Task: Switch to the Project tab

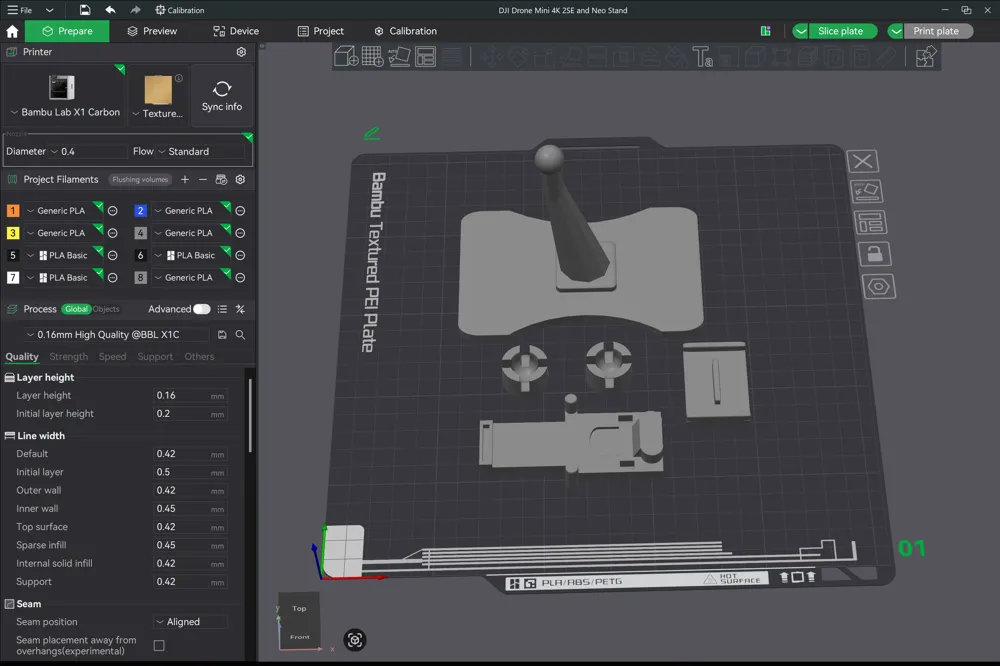Action: coord(320,31)
